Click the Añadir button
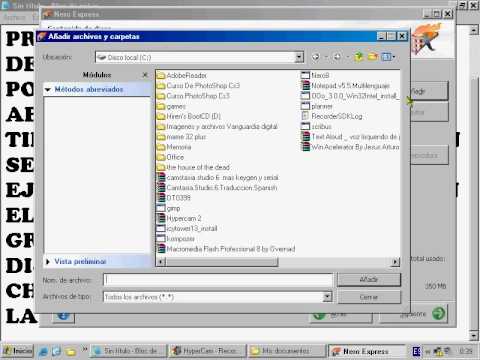This screenshot has width=480, height=360. [x=369, y=279]
